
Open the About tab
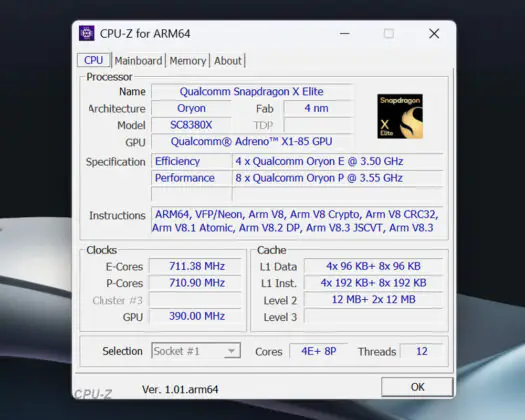point(228,61)
